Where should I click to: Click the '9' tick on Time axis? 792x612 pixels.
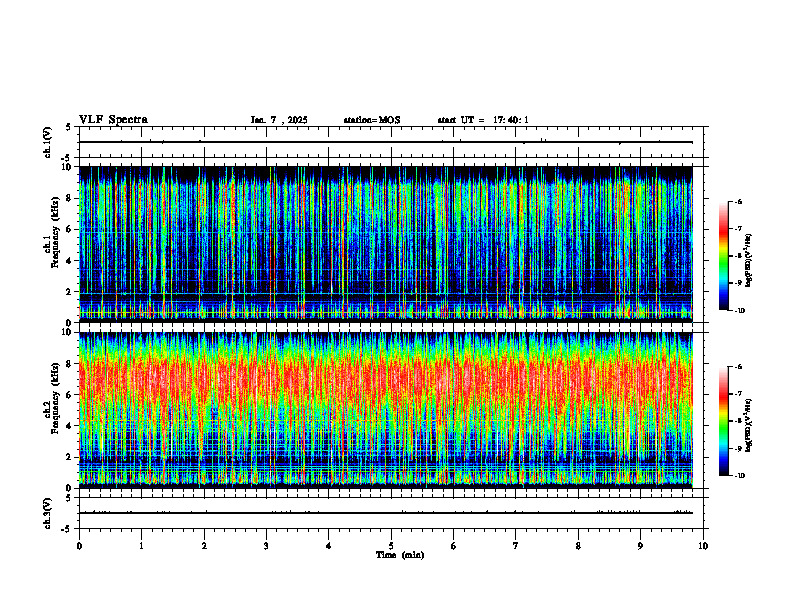point(640,546)
